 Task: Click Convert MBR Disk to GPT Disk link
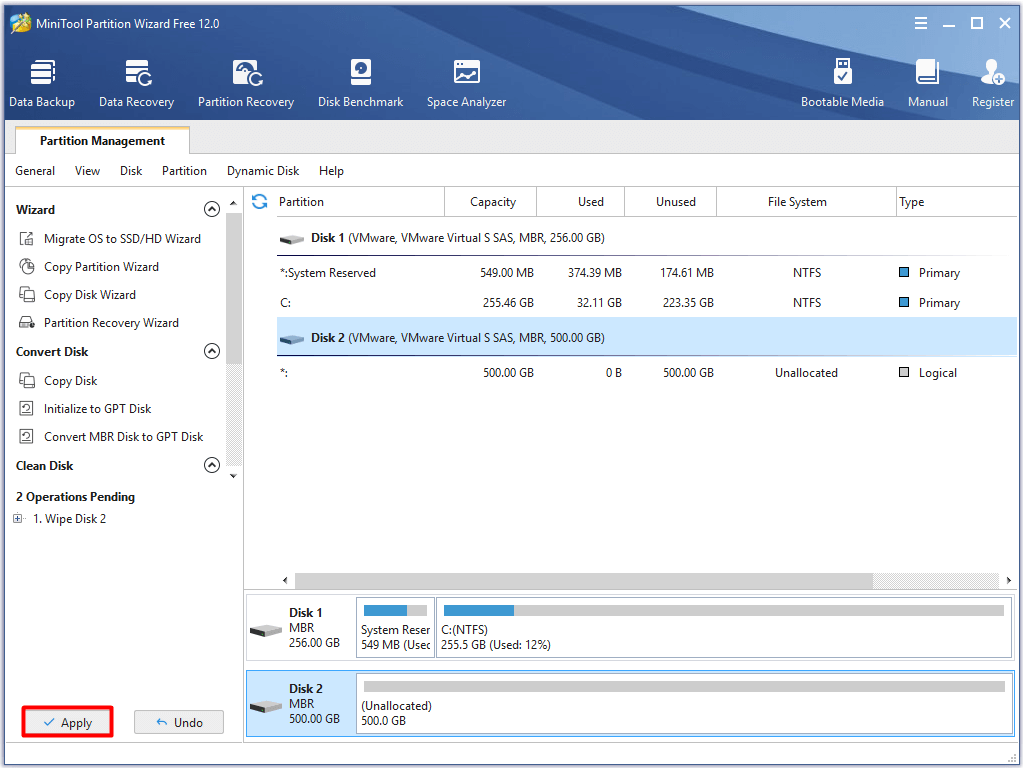tap(124, 437)
